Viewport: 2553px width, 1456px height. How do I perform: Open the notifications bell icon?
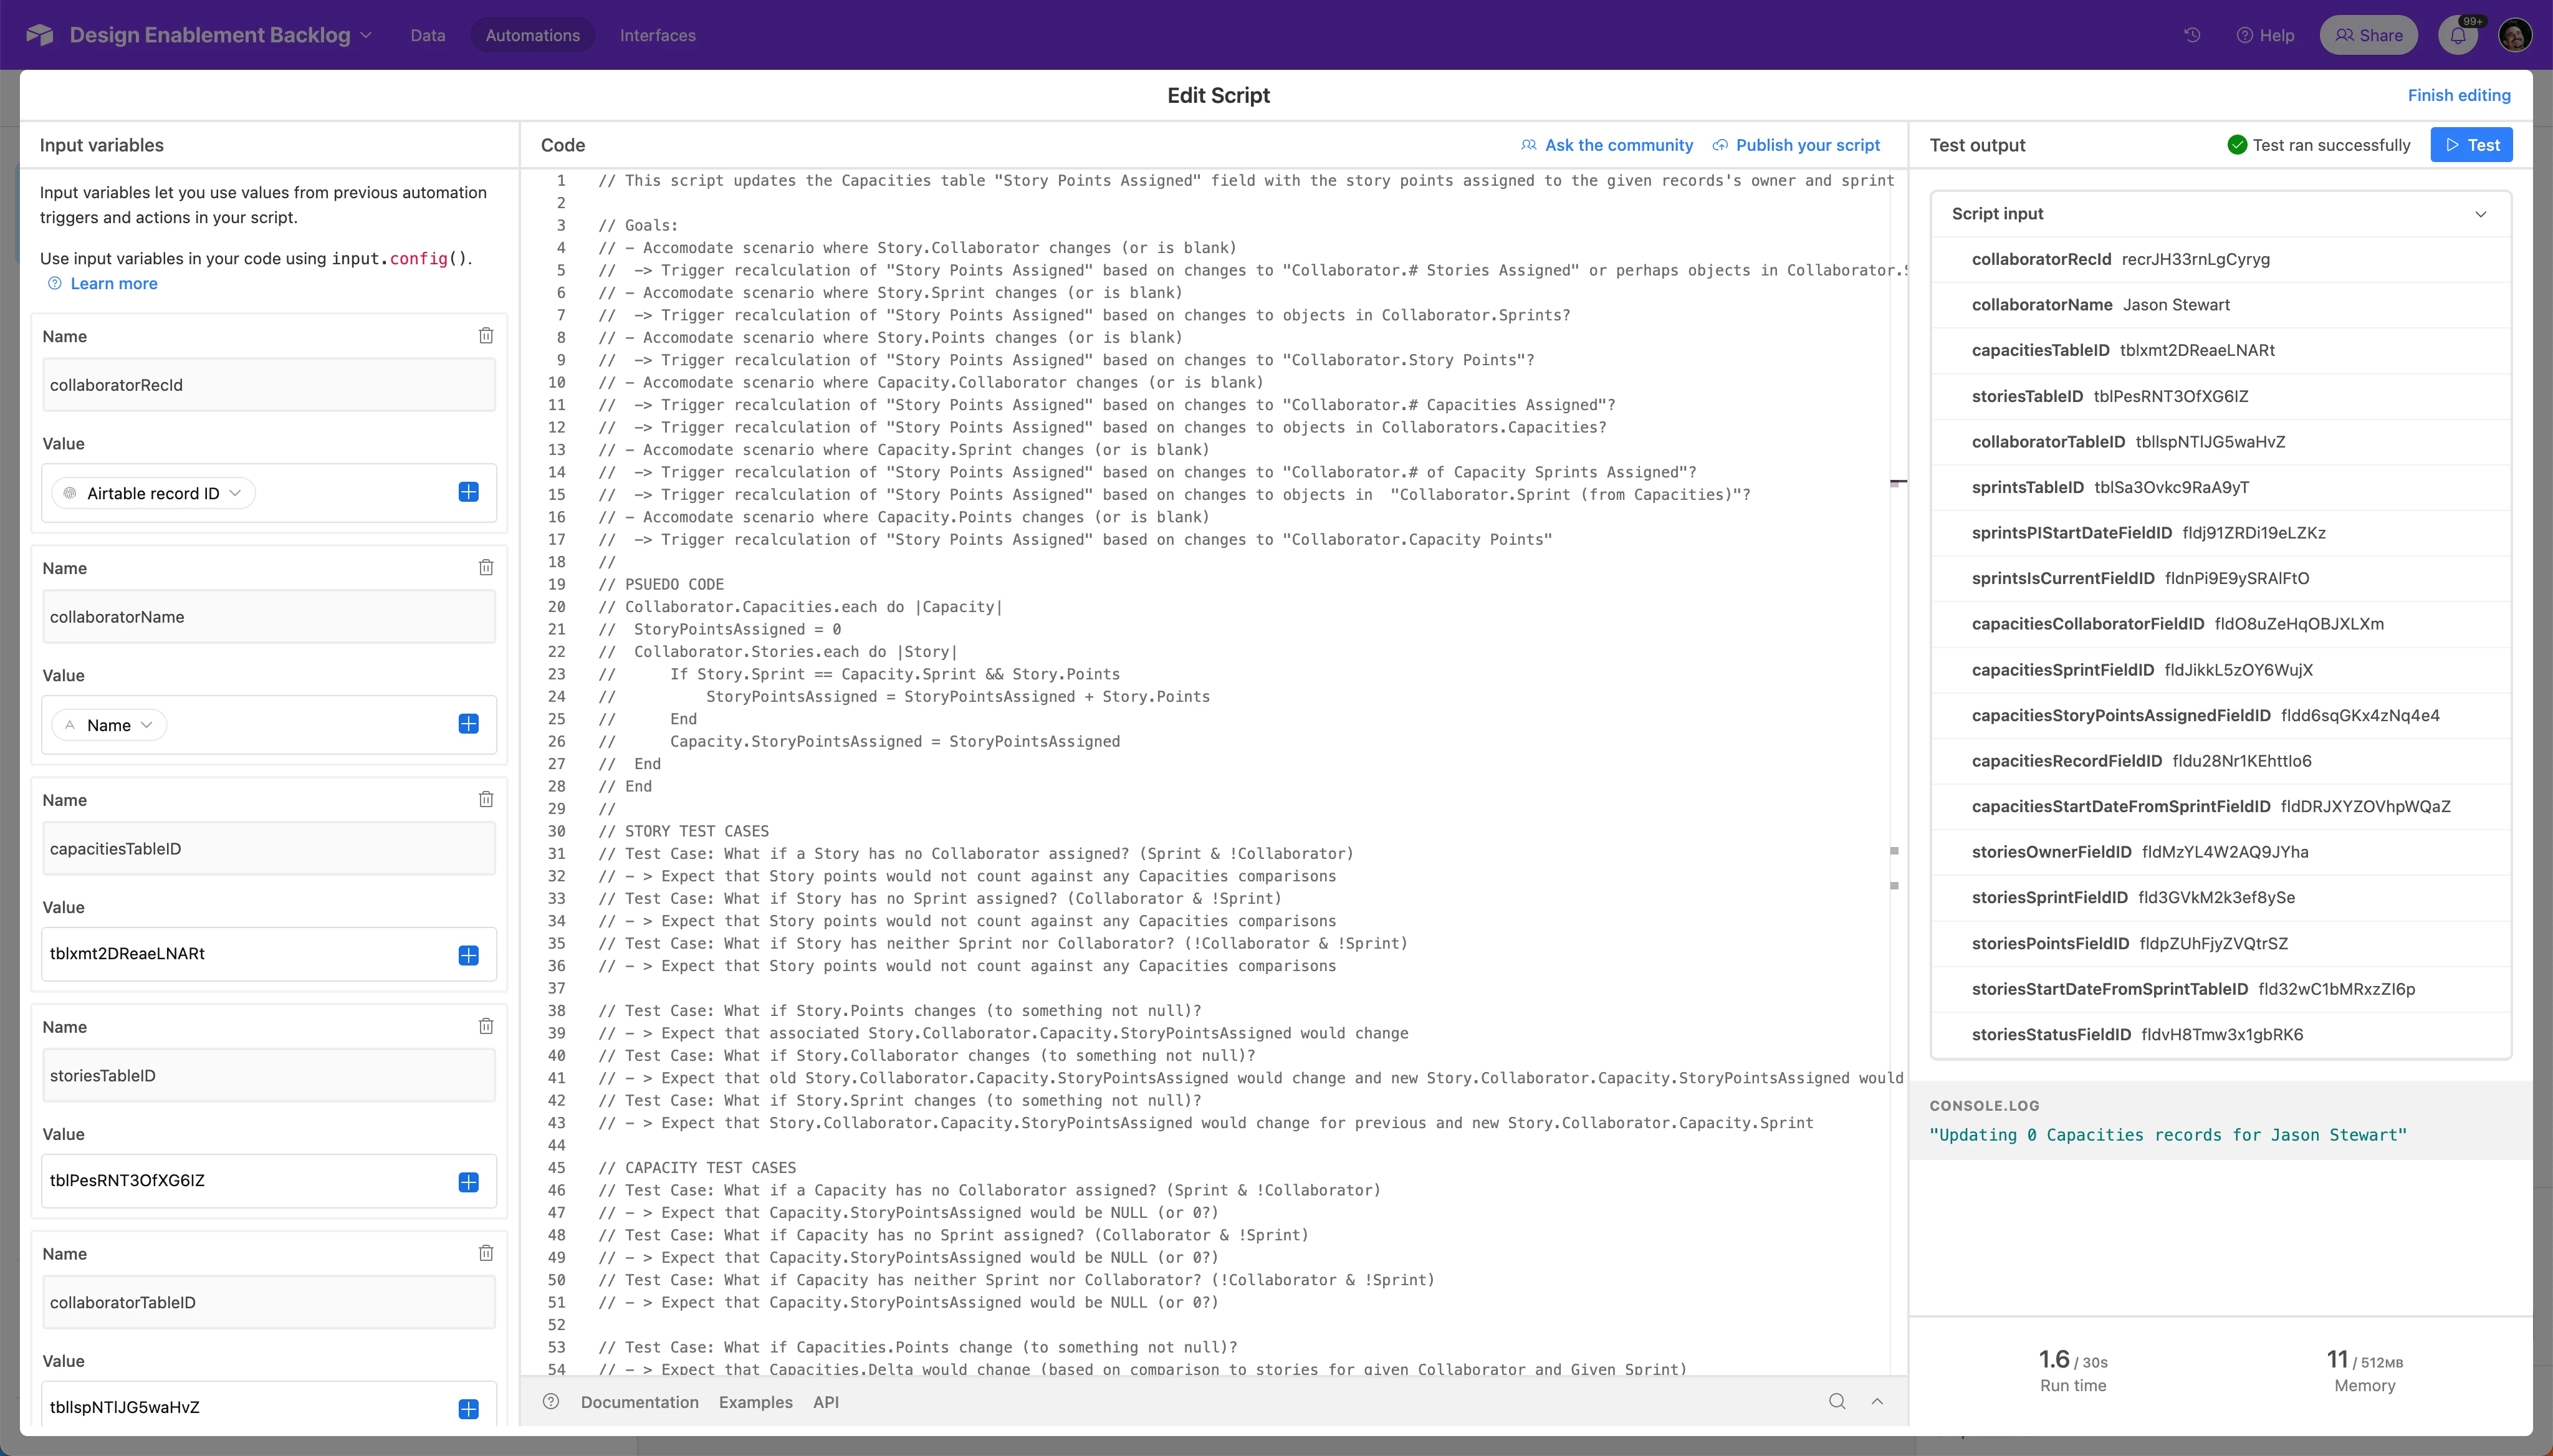[2458, 35]
